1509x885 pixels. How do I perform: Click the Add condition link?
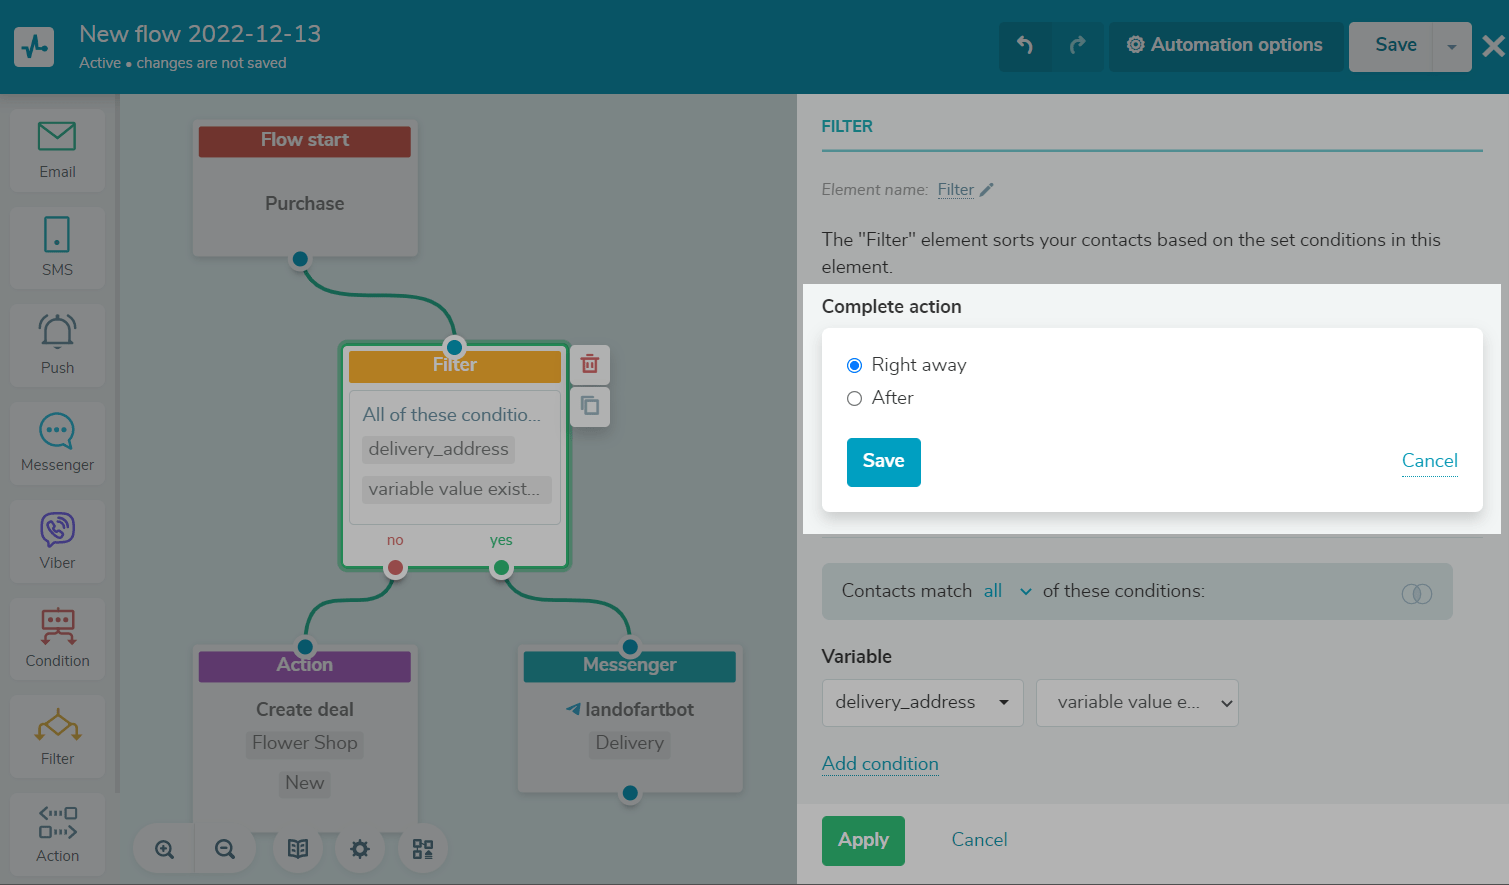(880, 764)
